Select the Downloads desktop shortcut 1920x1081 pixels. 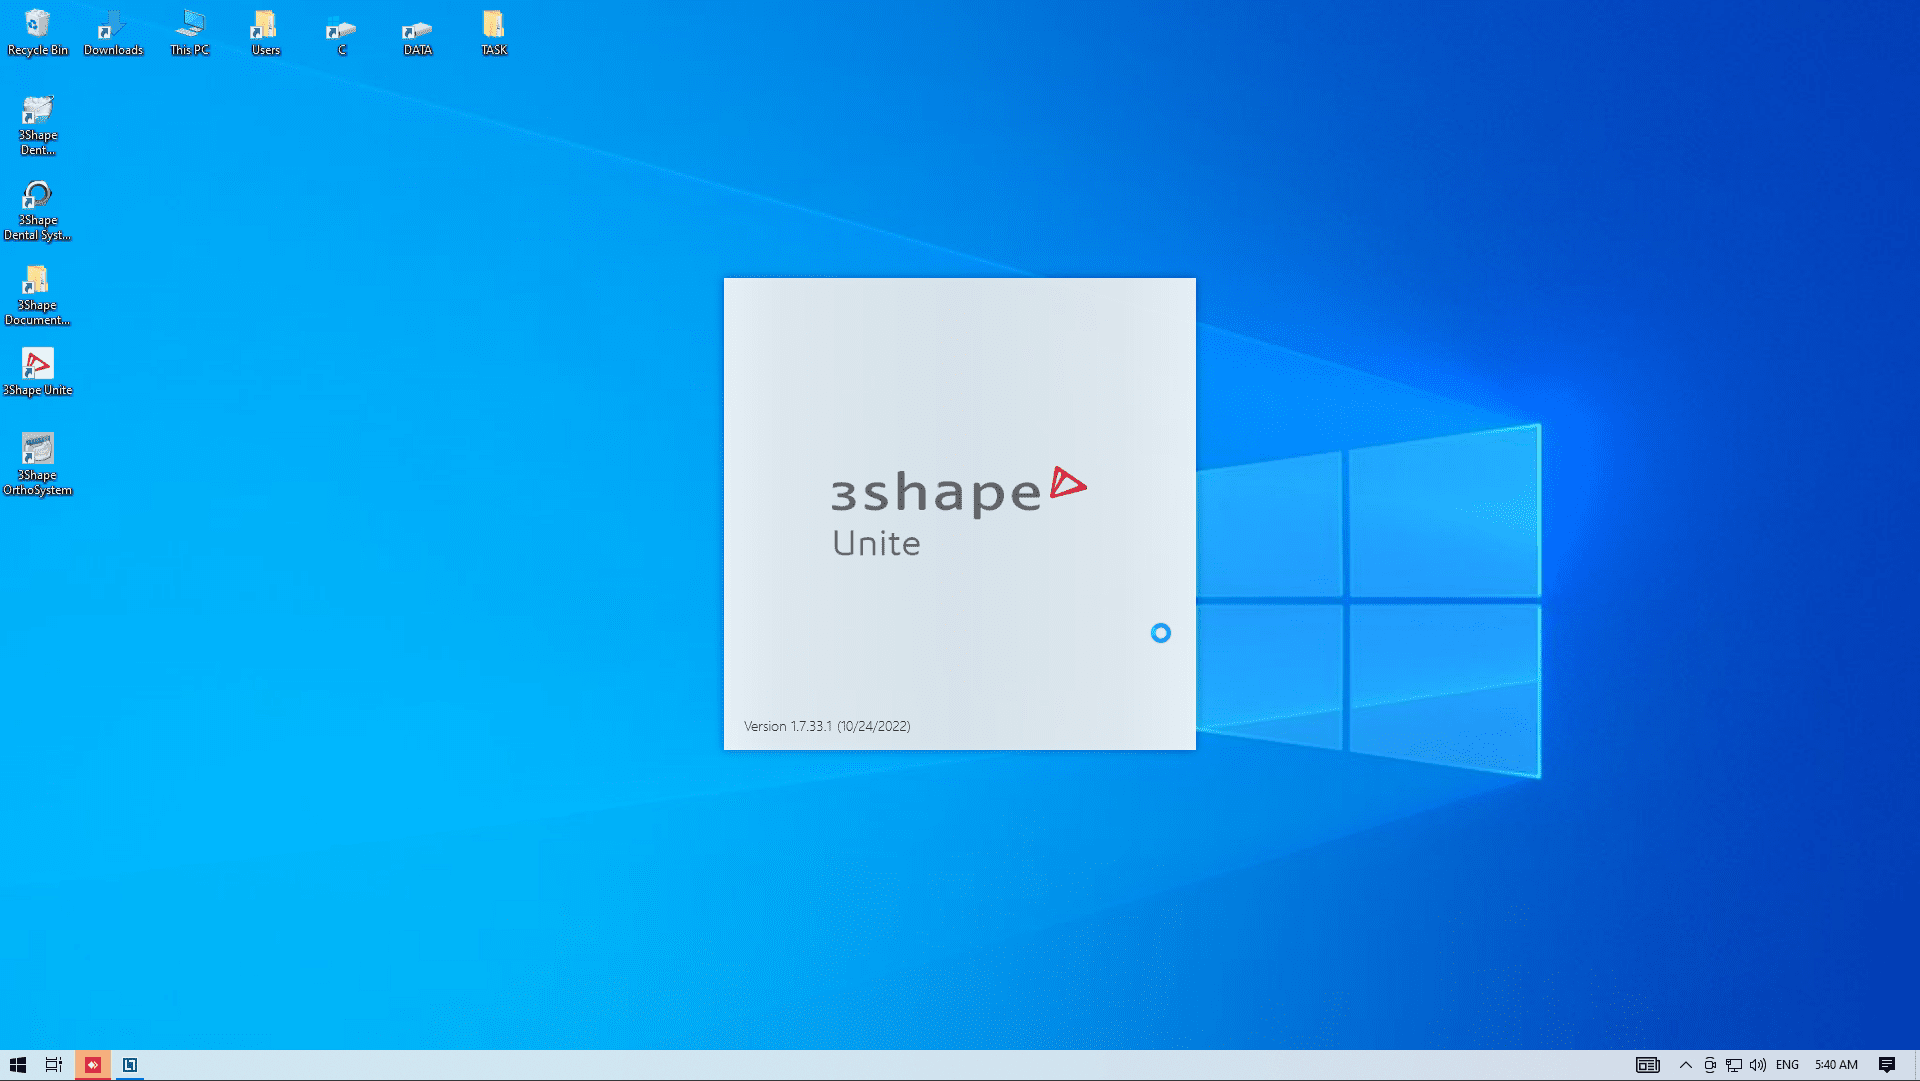coord(113,26)
